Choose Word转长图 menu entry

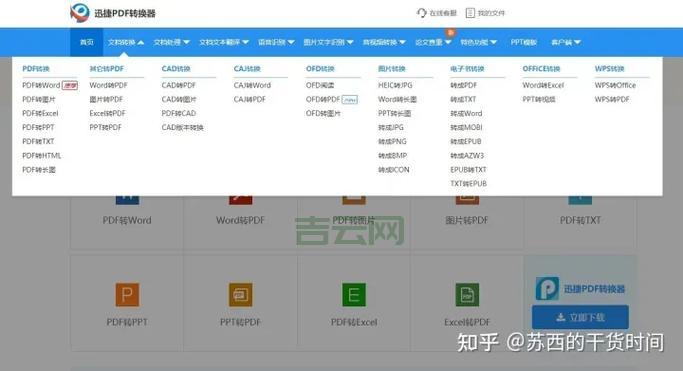coord(397,99)
